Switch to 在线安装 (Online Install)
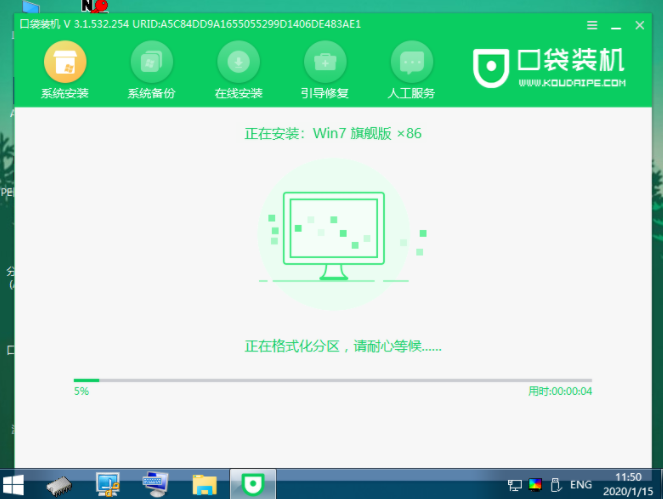This screenshot has width=663, height=499. coord(238,64)
